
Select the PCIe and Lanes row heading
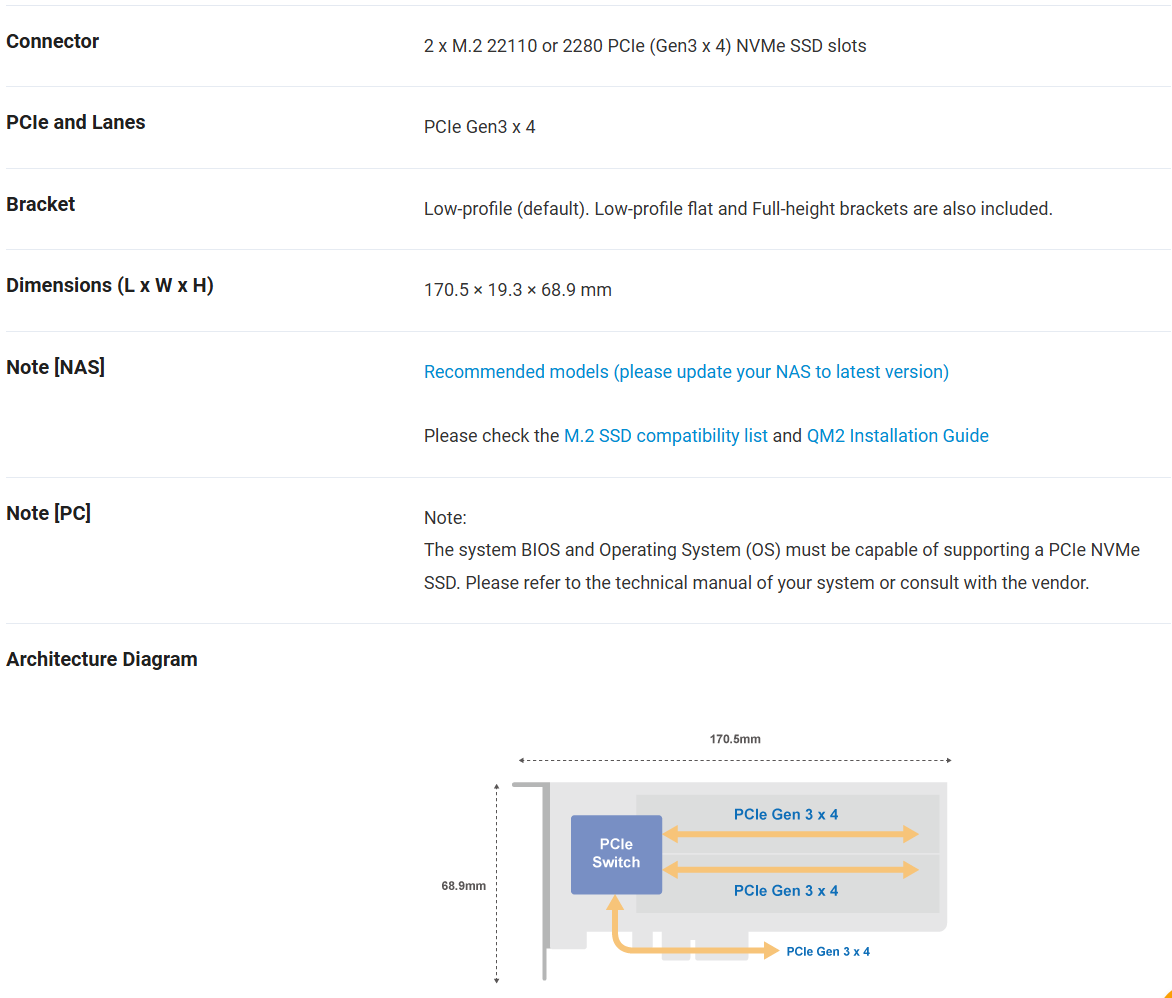click(76, 123)
